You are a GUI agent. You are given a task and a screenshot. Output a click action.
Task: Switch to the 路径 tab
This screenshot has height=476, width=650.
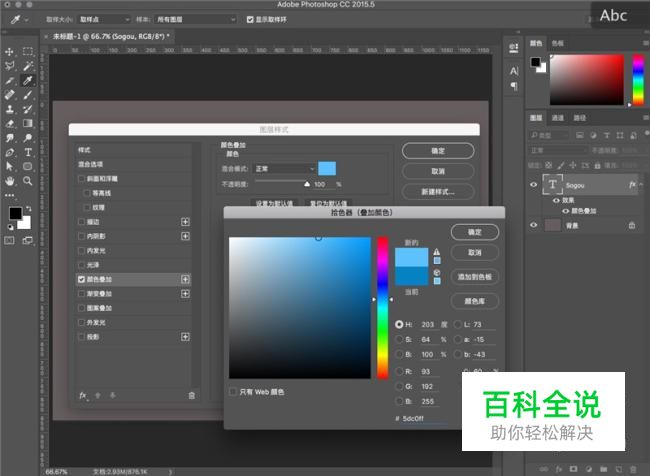click(580, 118)
